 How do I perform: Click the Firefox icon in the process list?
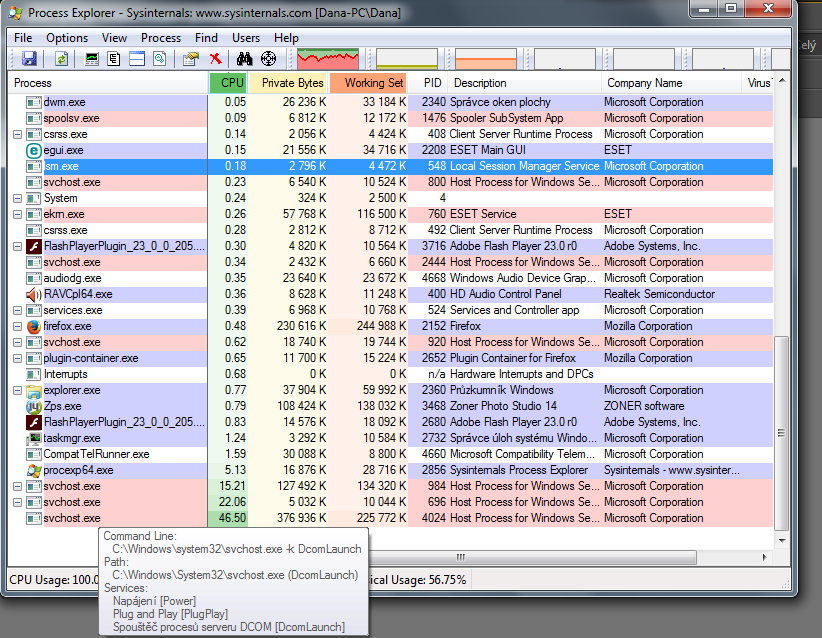(34, 326)
